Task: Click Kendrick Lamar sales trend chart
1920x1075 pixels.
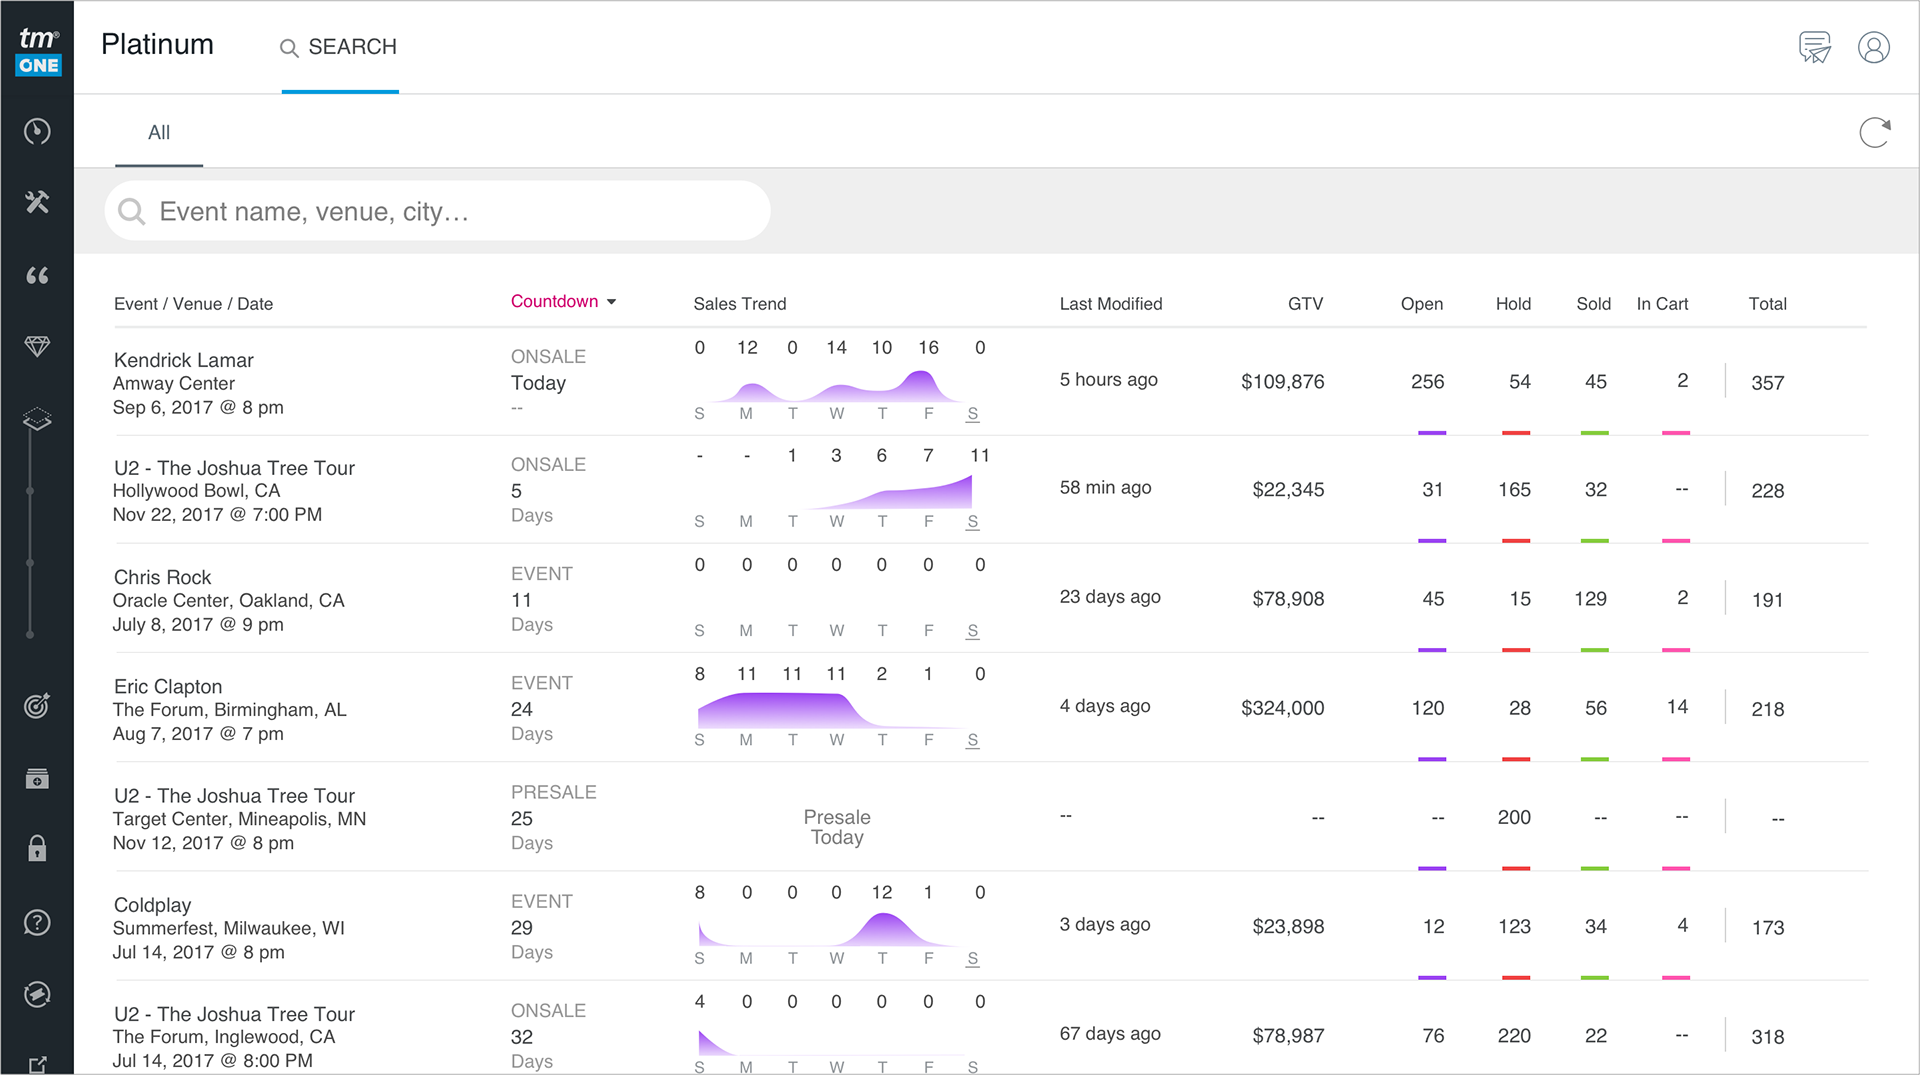Action: (837, 387)
